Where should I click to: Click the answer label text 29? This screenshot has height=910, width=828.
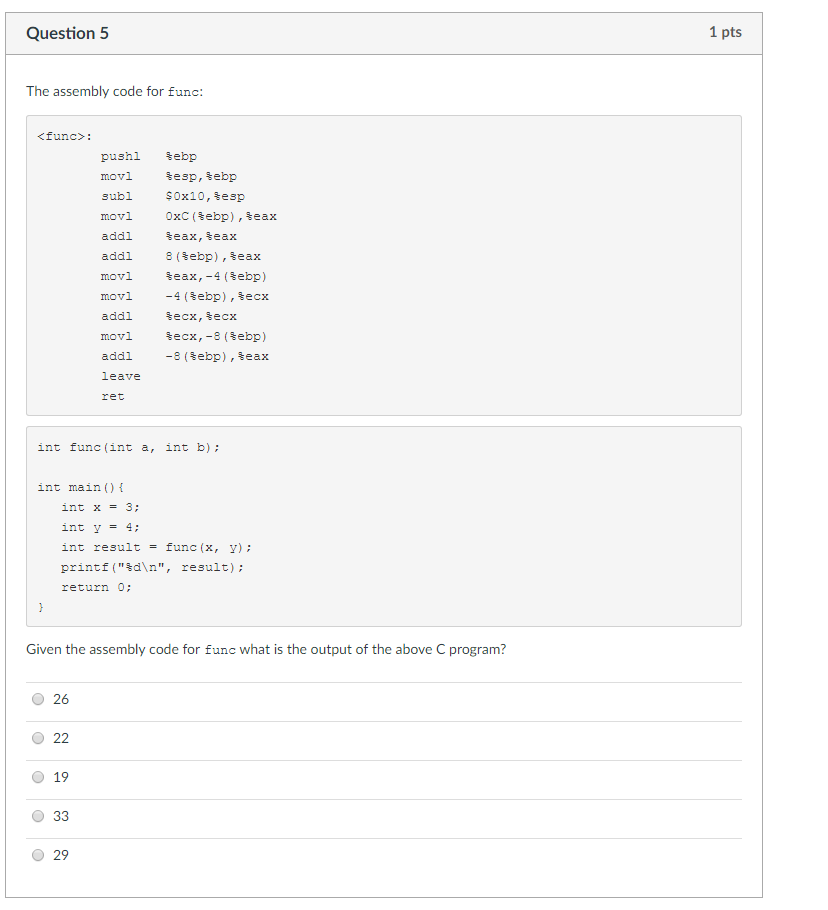[61, 855]
